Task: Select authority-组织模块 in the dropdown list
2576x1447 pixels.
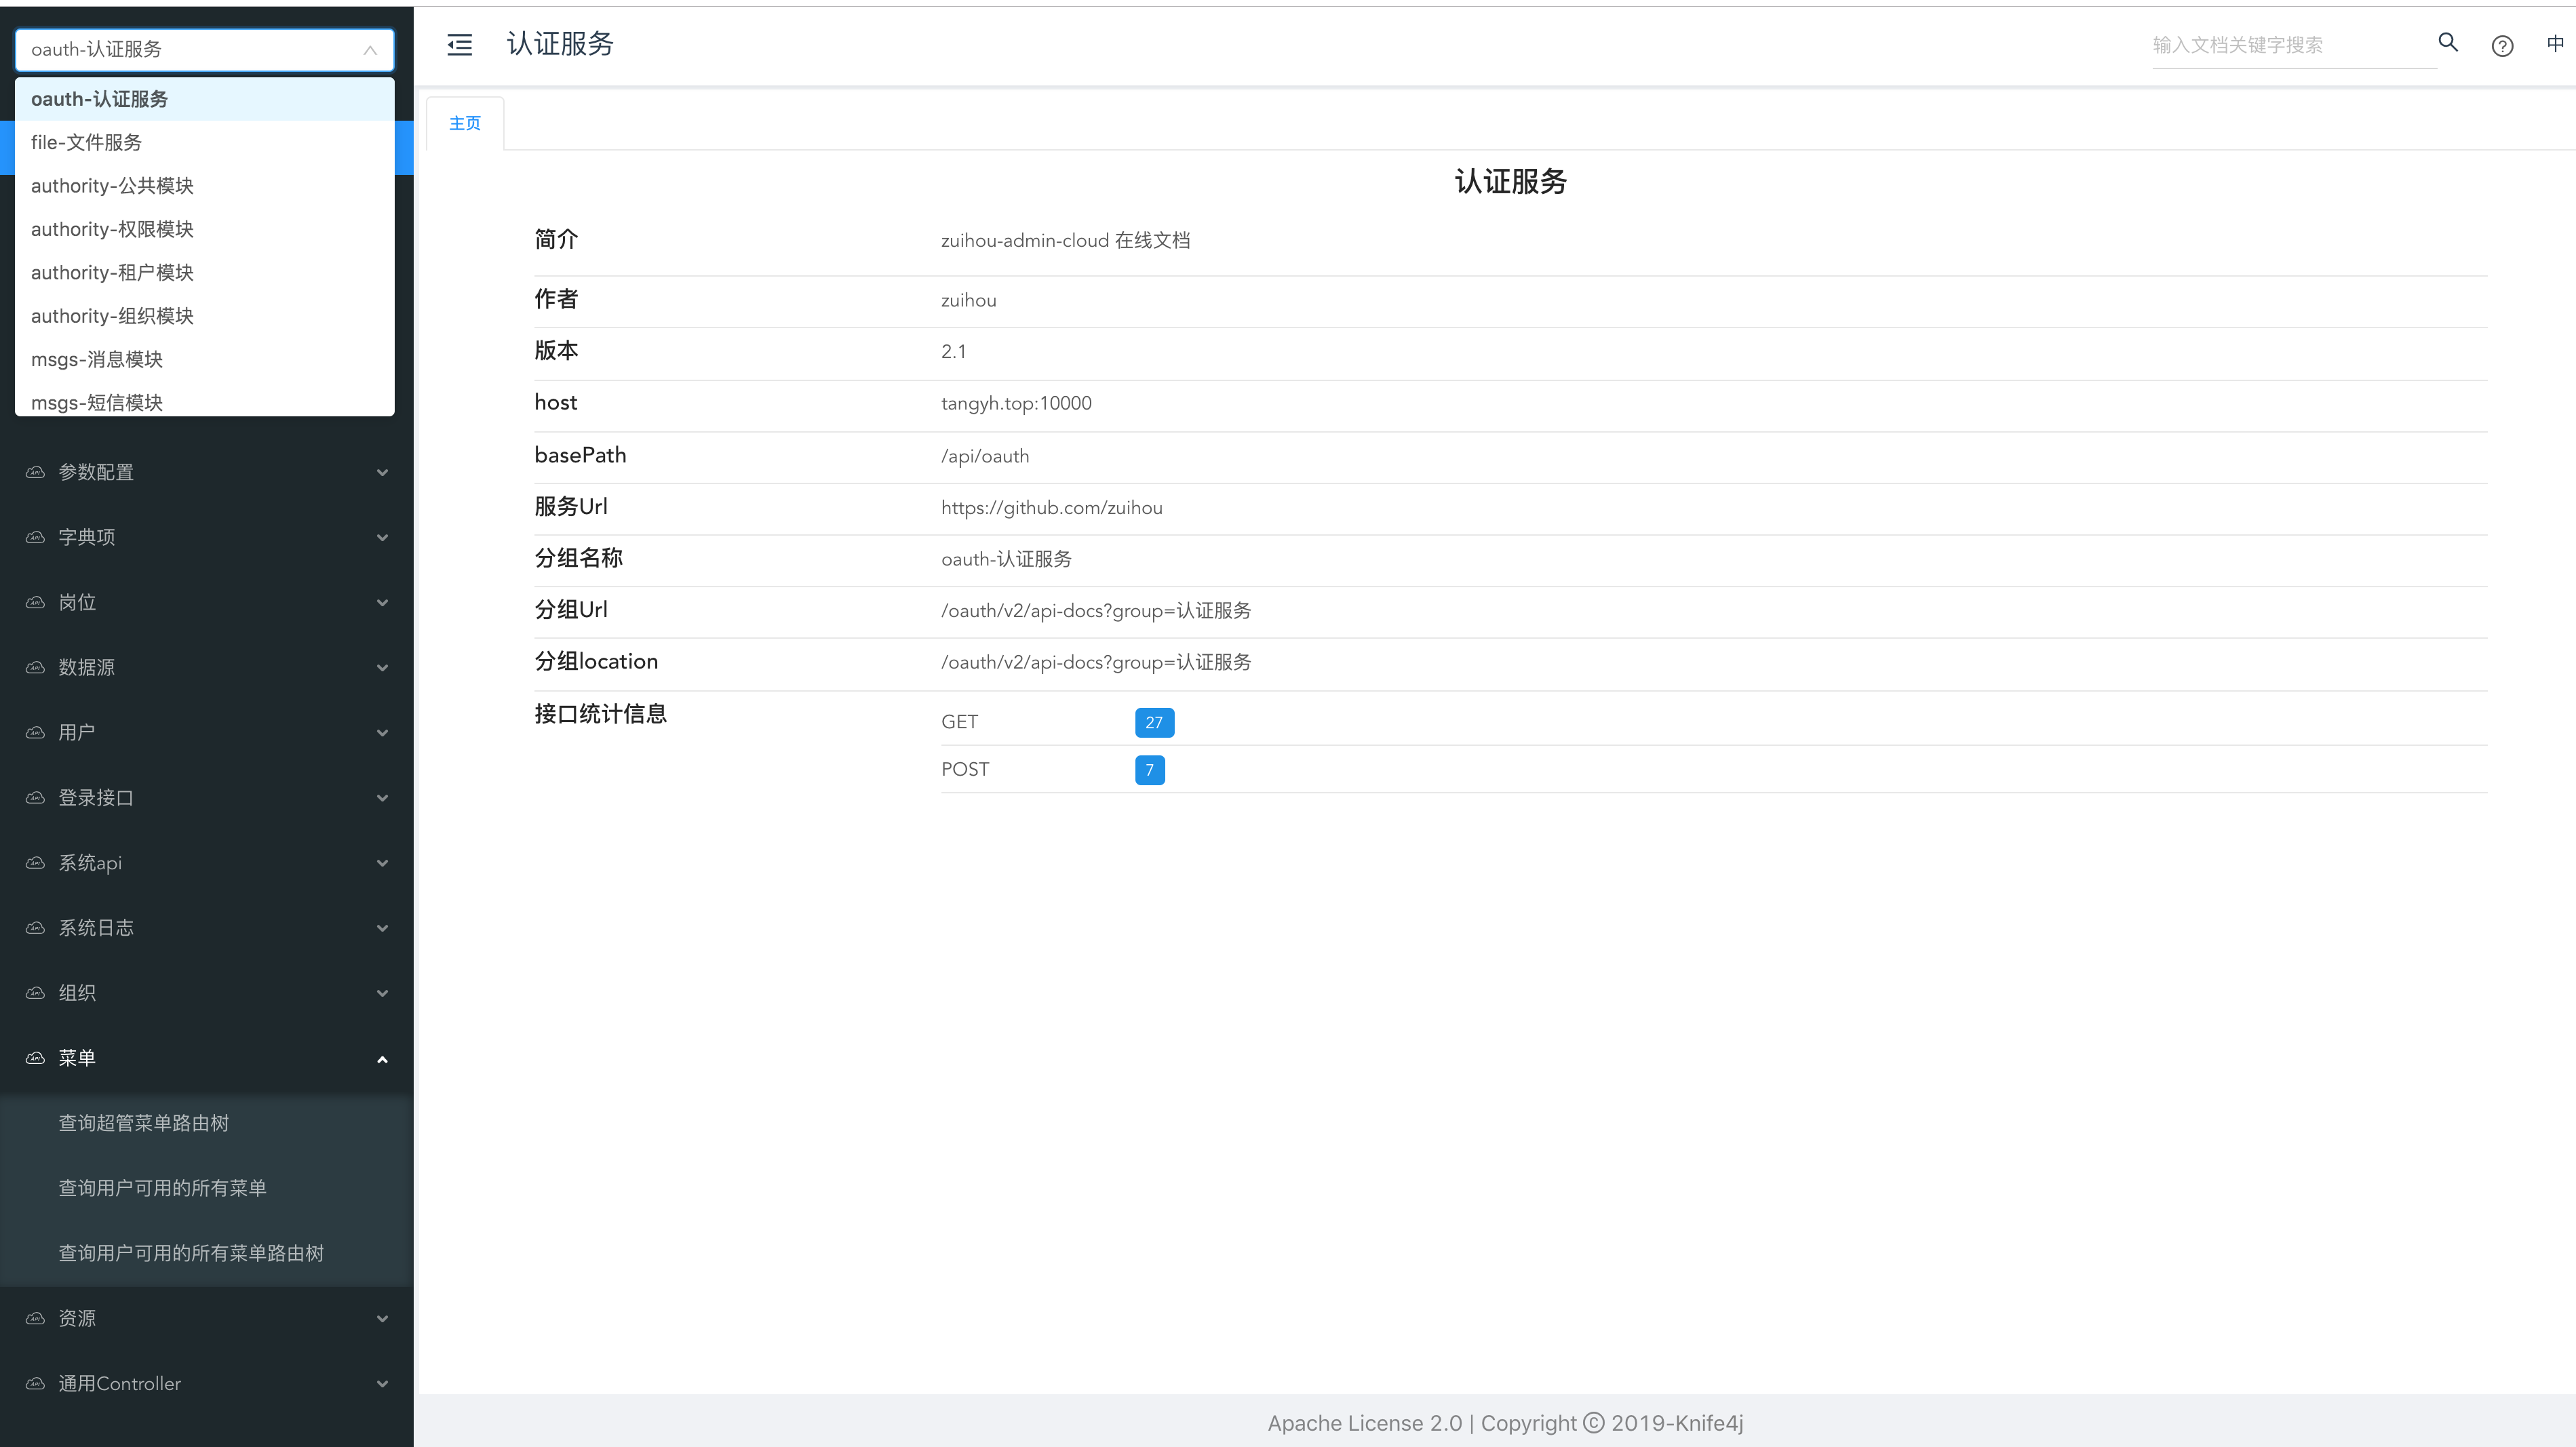Action: pos(204,316)
